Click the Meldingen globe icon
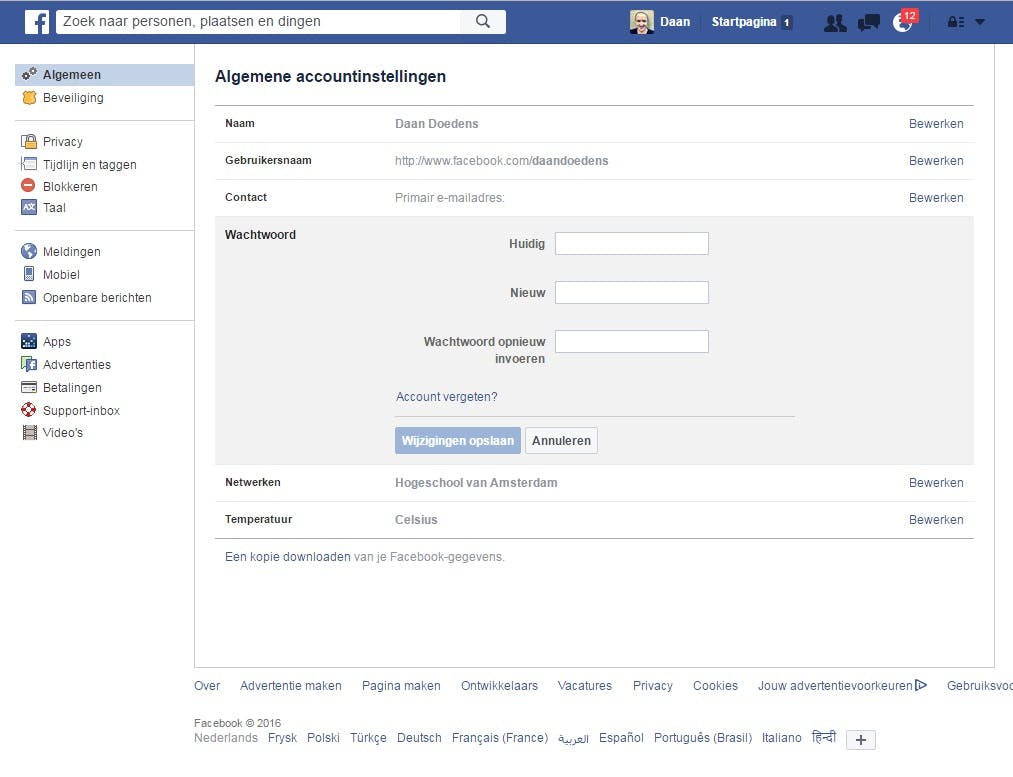 pyautogui.click(x=29, y=251)
